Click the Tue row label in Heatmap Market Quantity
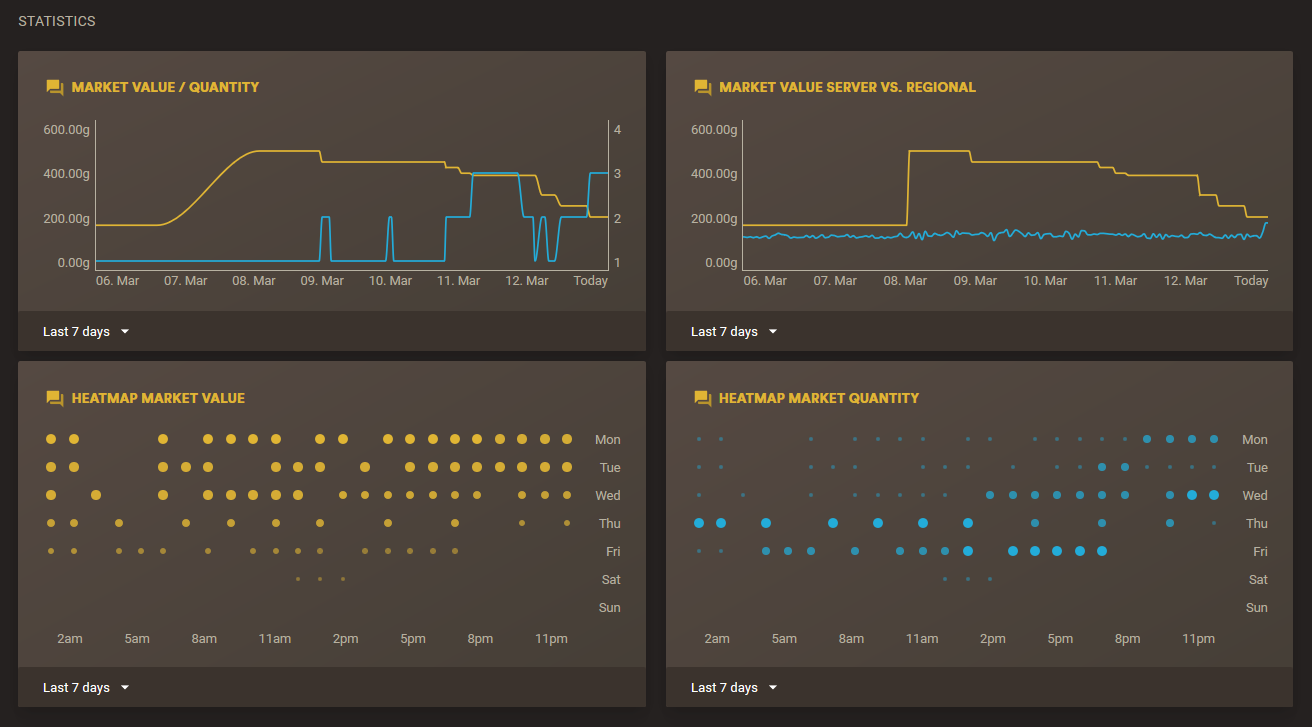This screenshot has width=1312, height=727. [1257, 468]
